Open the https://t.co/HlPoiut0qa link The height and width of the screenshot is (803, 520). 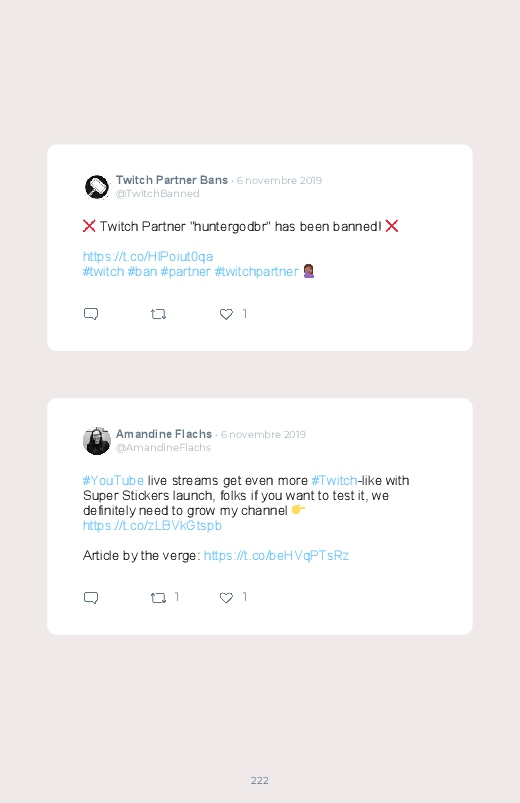pos(148,257)
